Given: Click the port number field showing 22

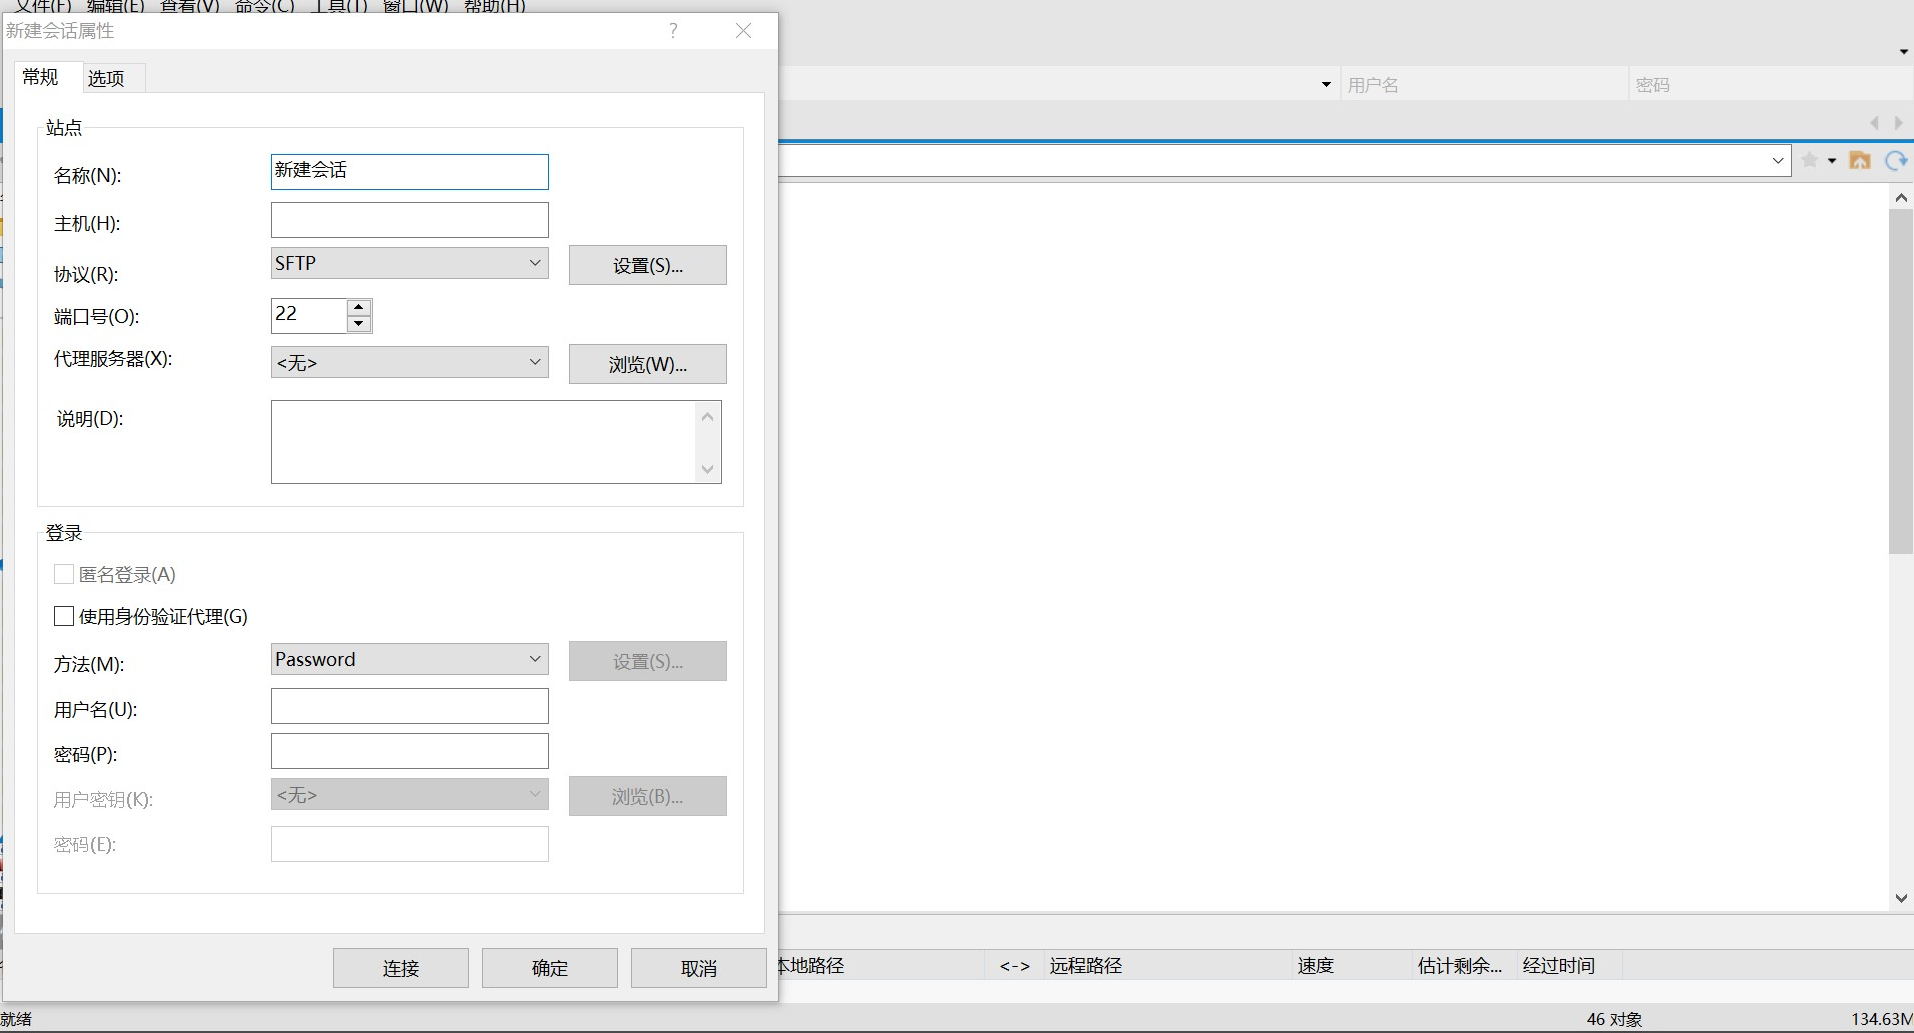Looking at the screenshot, I should click(x=309, y=315).
